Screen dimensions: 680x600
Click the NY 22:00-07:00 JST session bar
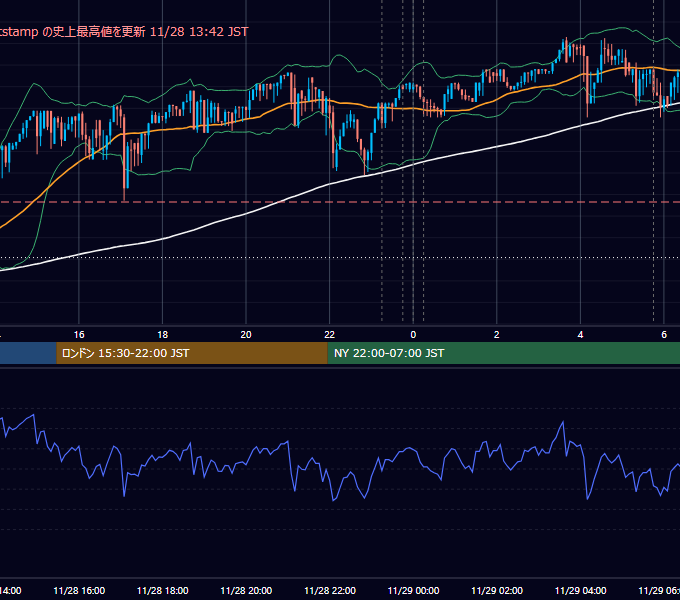[x=503, y=353]
